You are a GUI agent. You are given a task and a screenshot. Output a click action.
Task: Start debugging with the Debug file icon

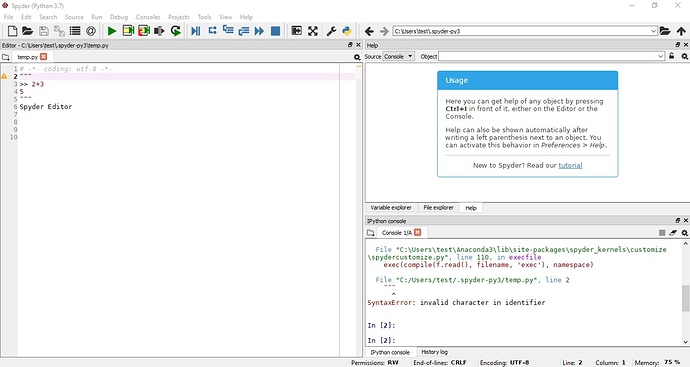click(196, 31)
